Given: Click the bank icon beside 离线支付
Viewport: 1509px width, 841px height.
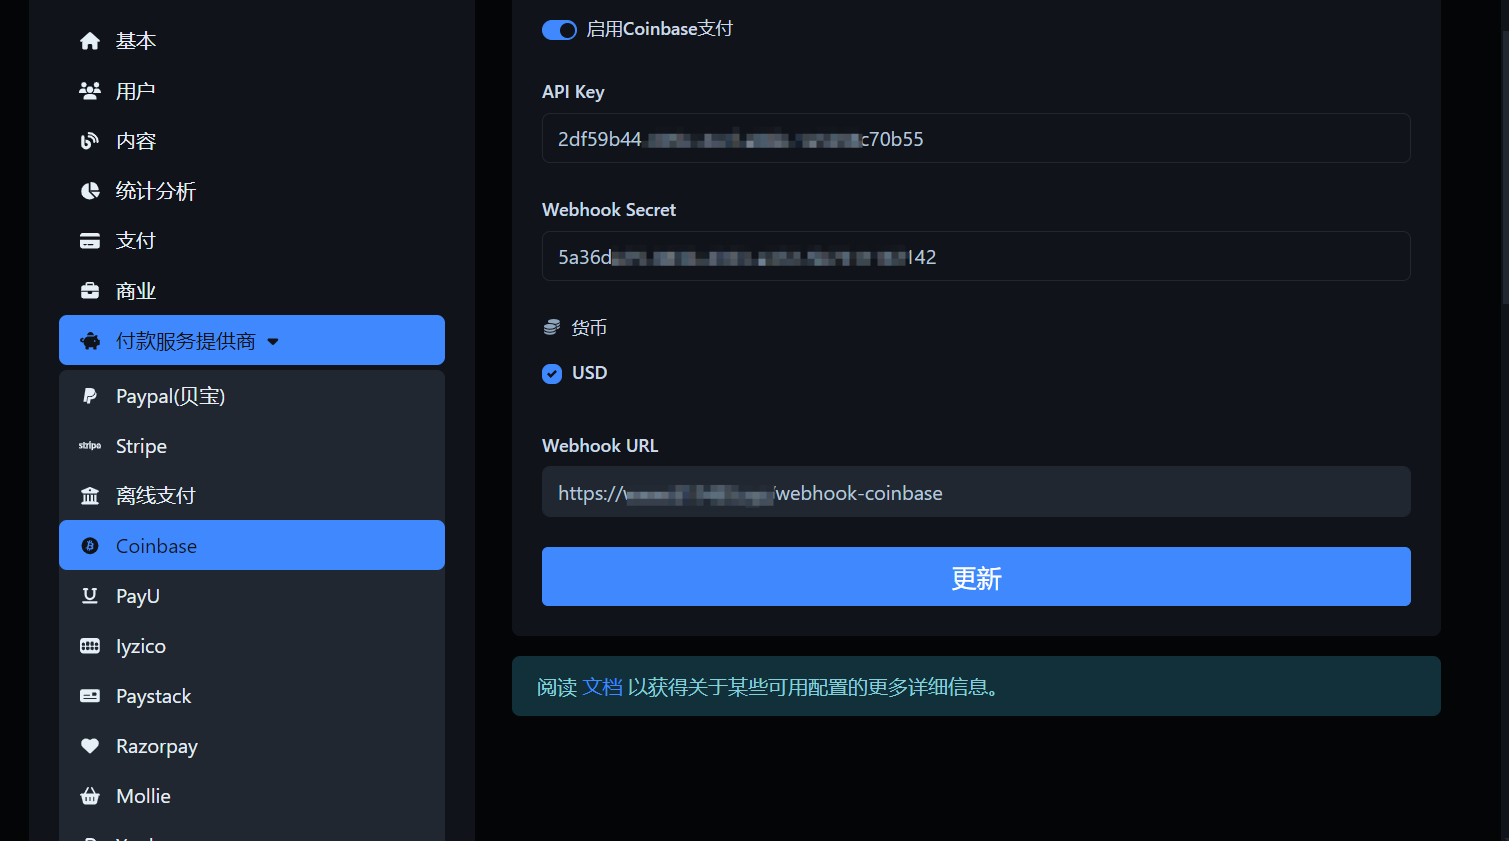Looking at the screenshot, I should tap(90, 496).
